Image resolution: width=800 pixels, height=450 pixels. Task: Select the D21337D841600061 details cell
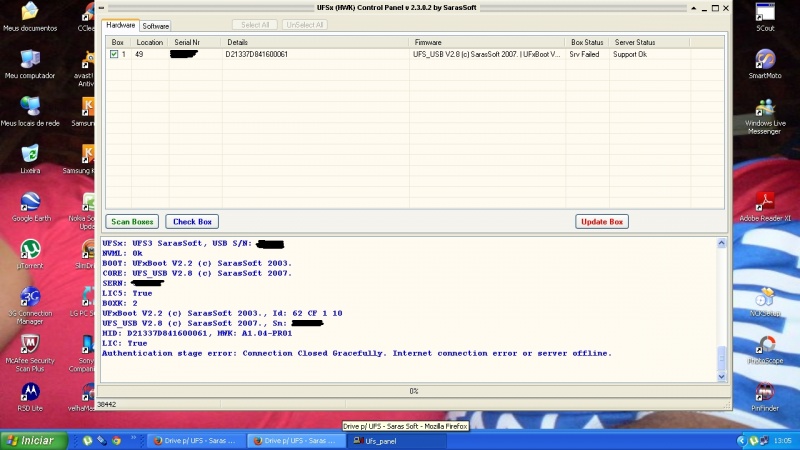point(257,54)
